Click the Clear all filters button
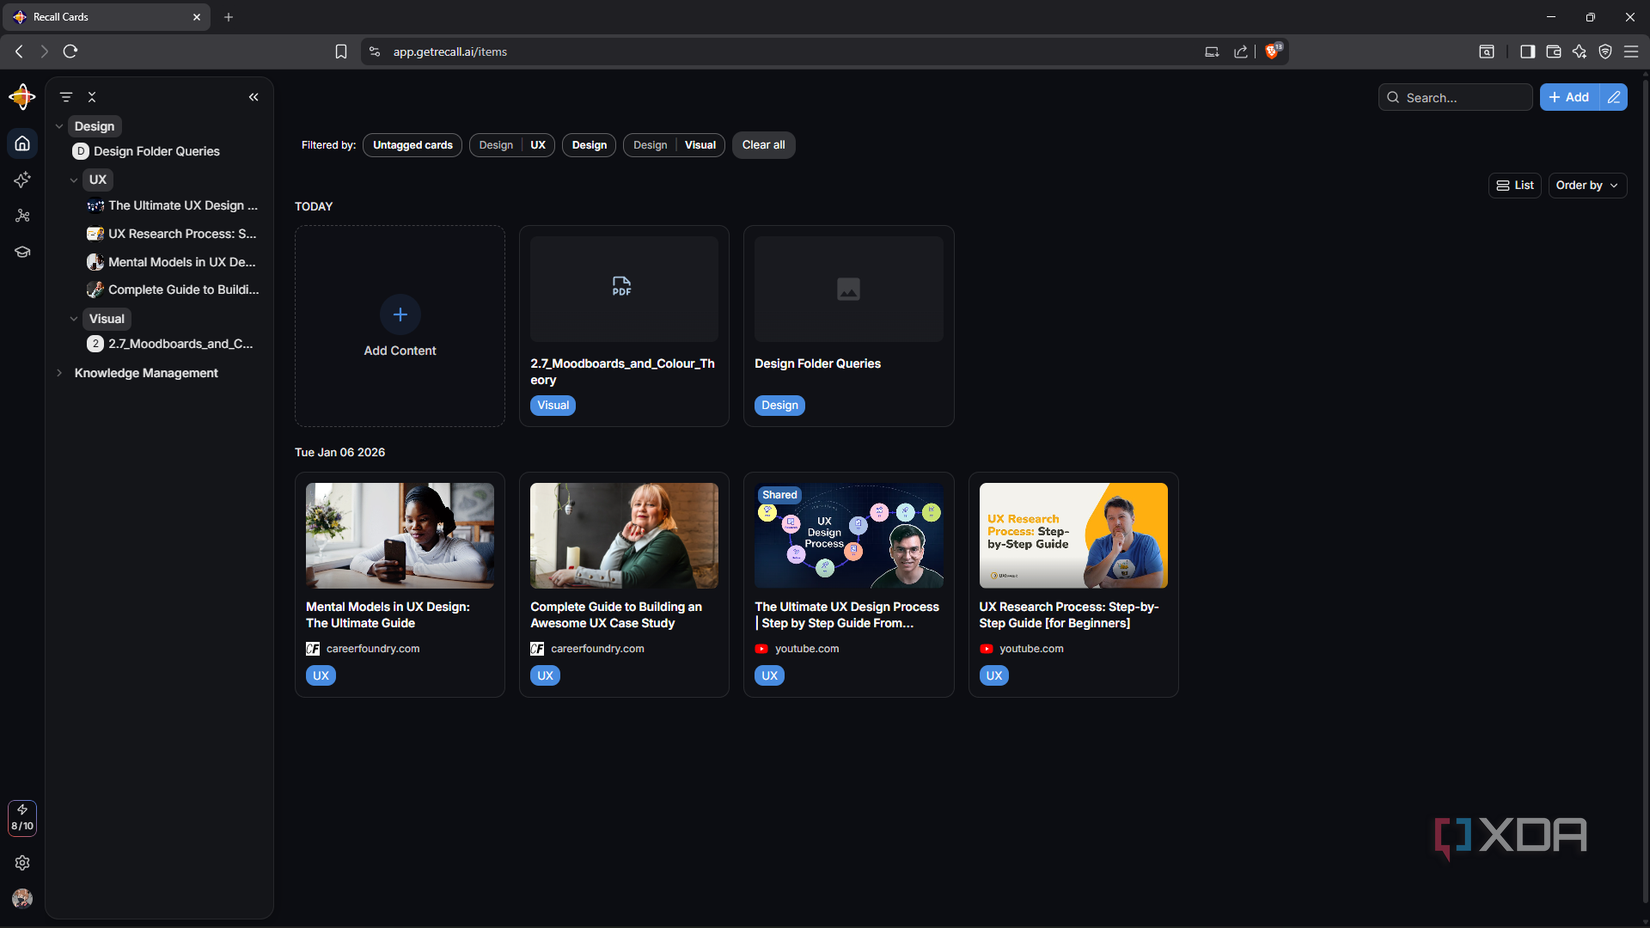The width and height of the screenshot is (1650, 928). tap(764, 145)
